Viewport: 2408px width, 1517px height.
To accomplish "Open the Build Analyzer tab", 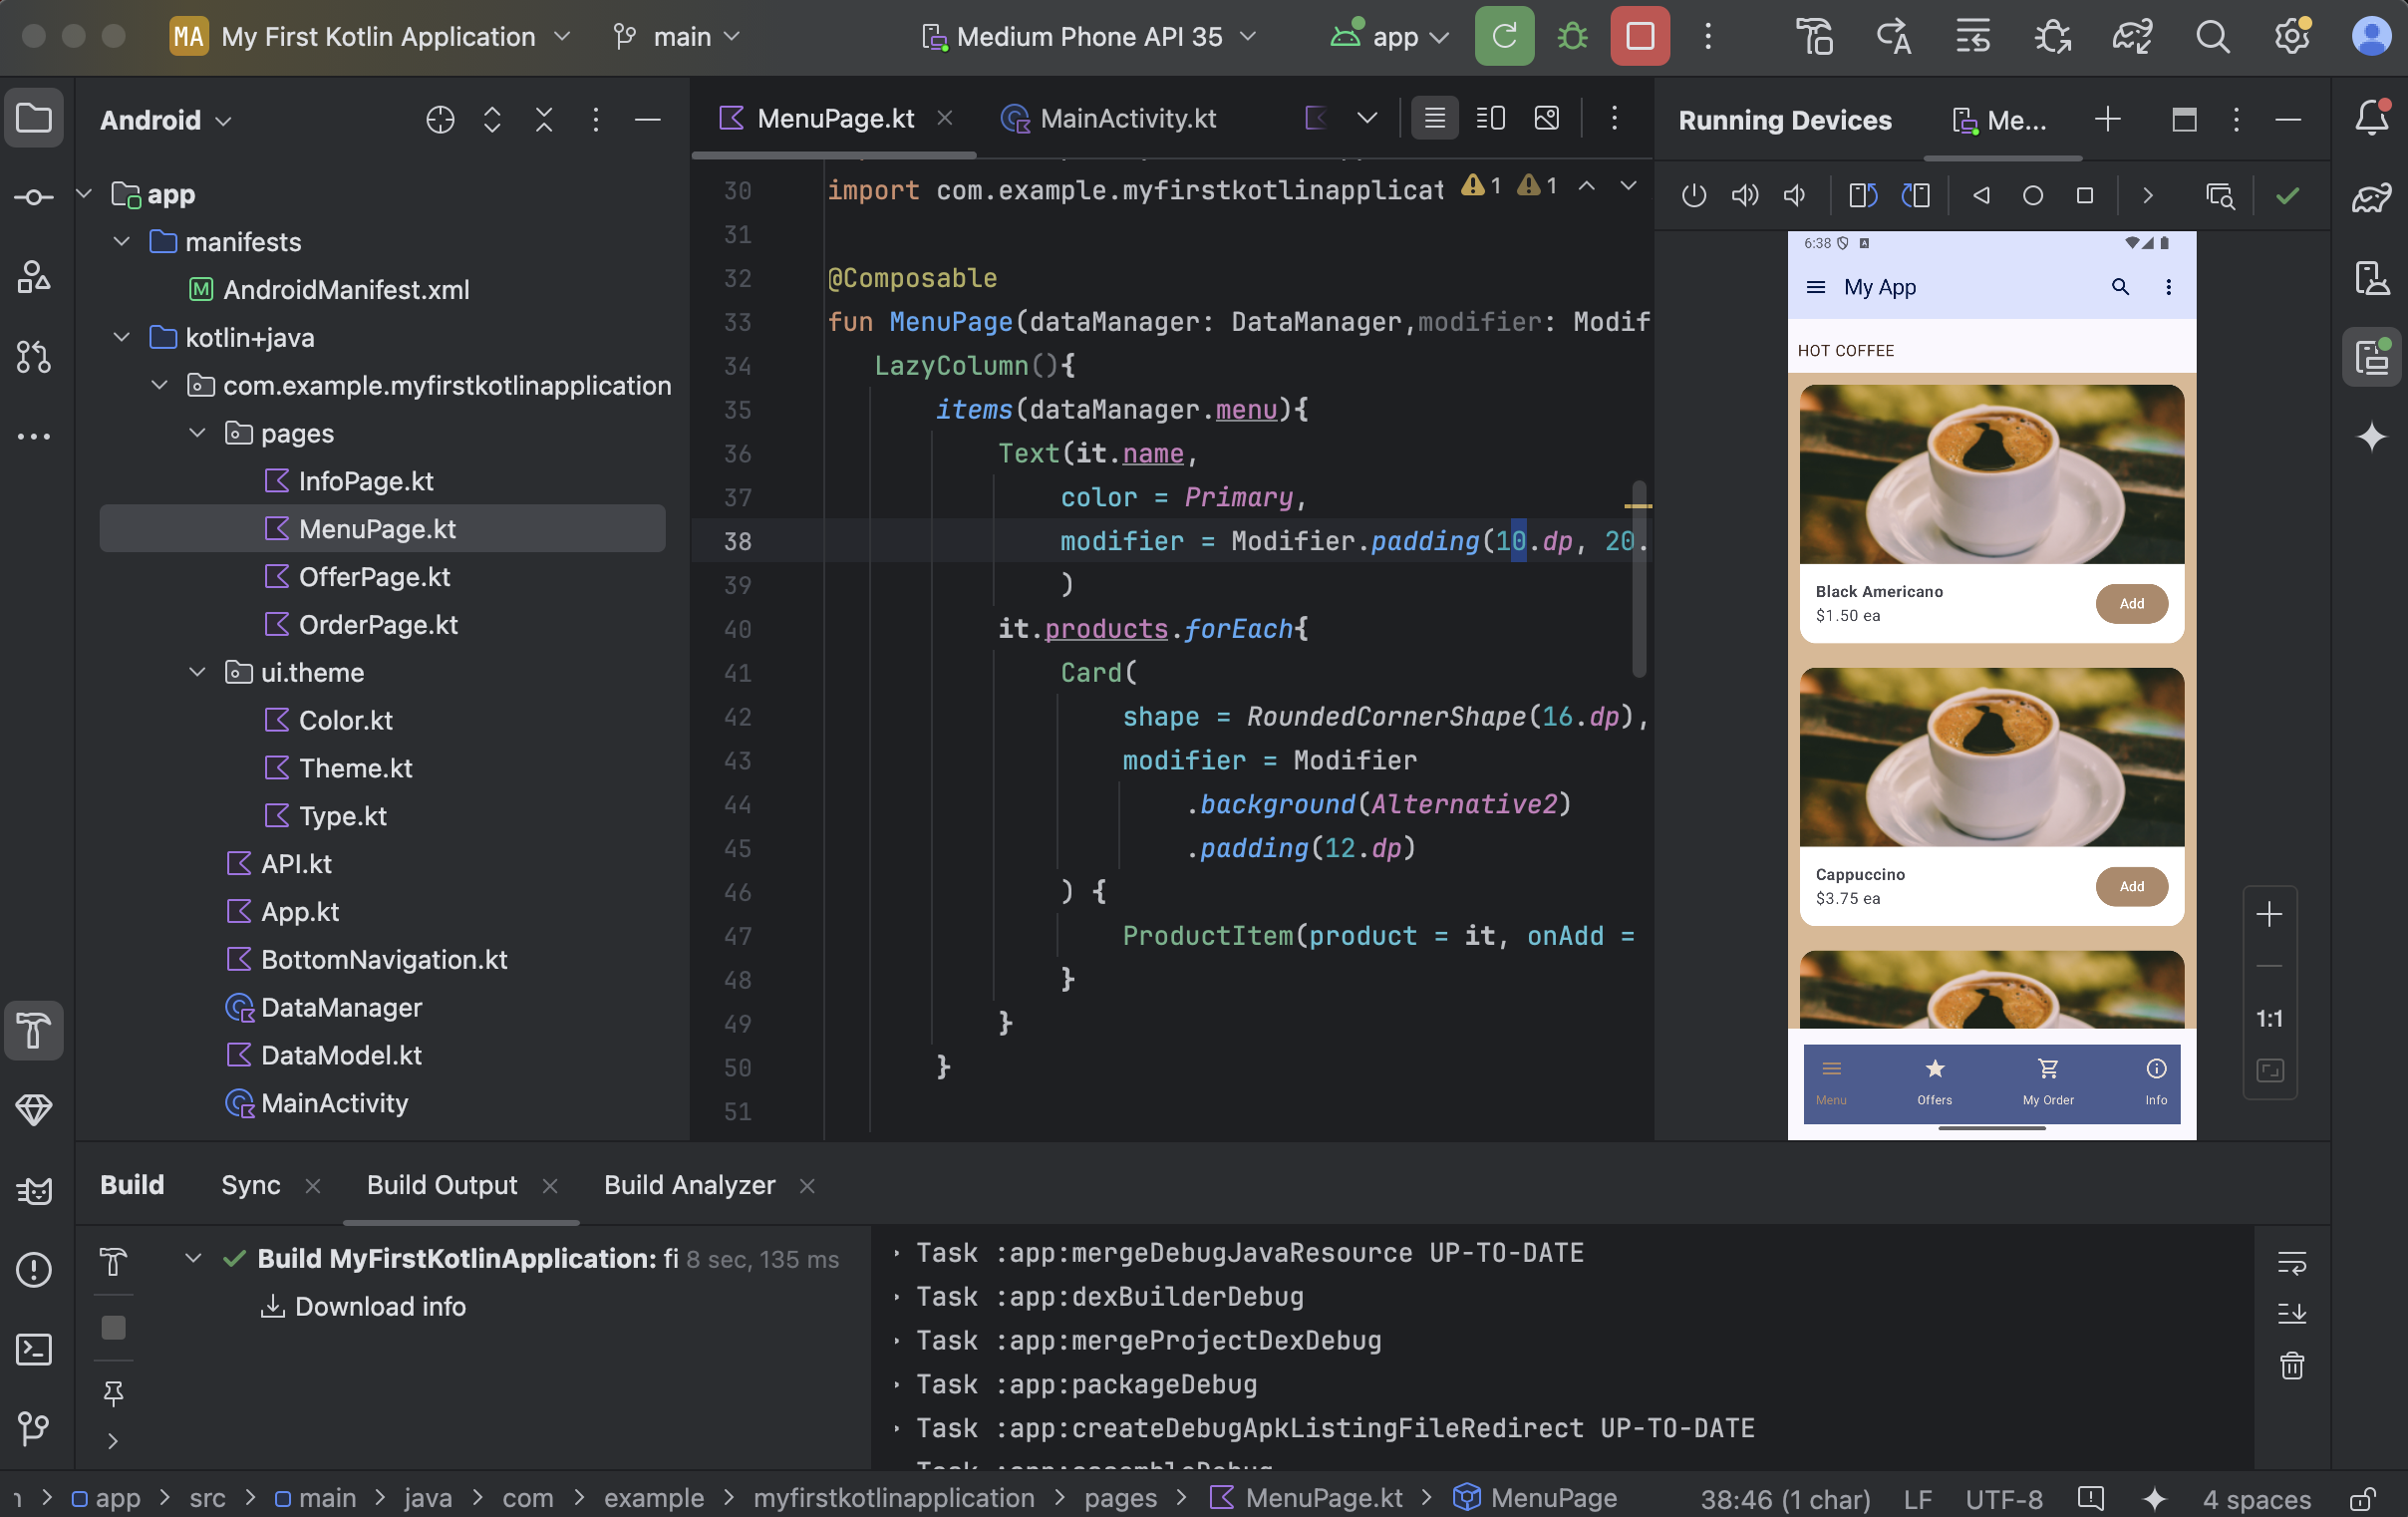I will 689,1185.
